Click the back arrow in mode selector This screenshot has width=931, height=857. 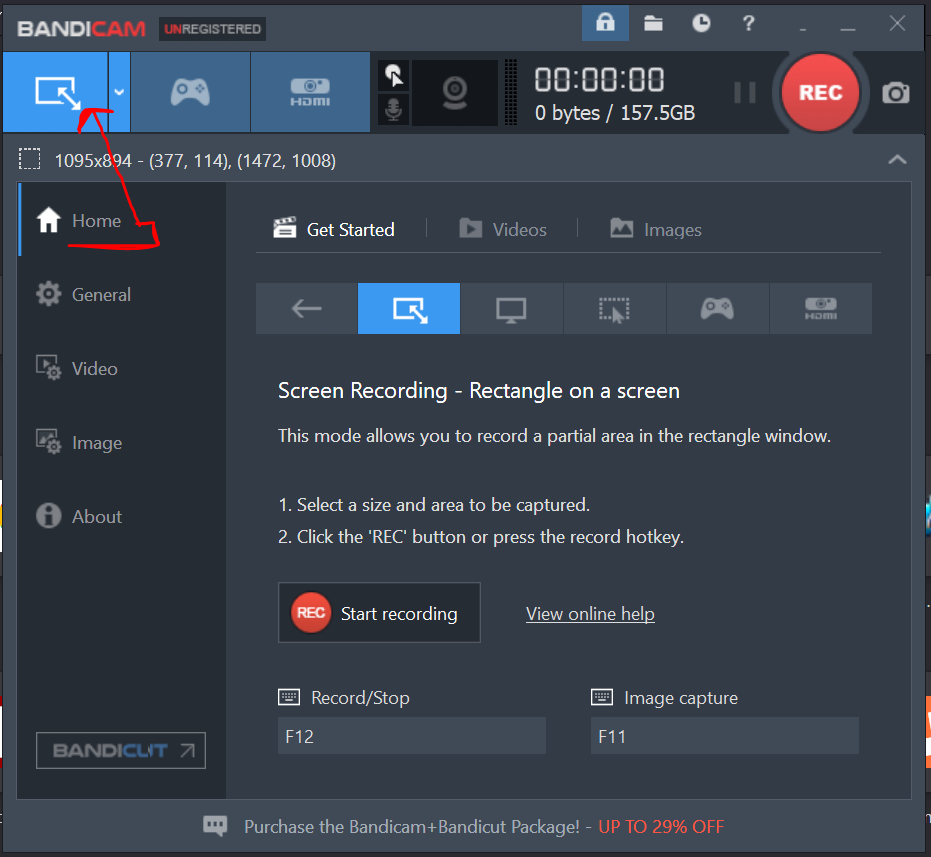[306, 308]
